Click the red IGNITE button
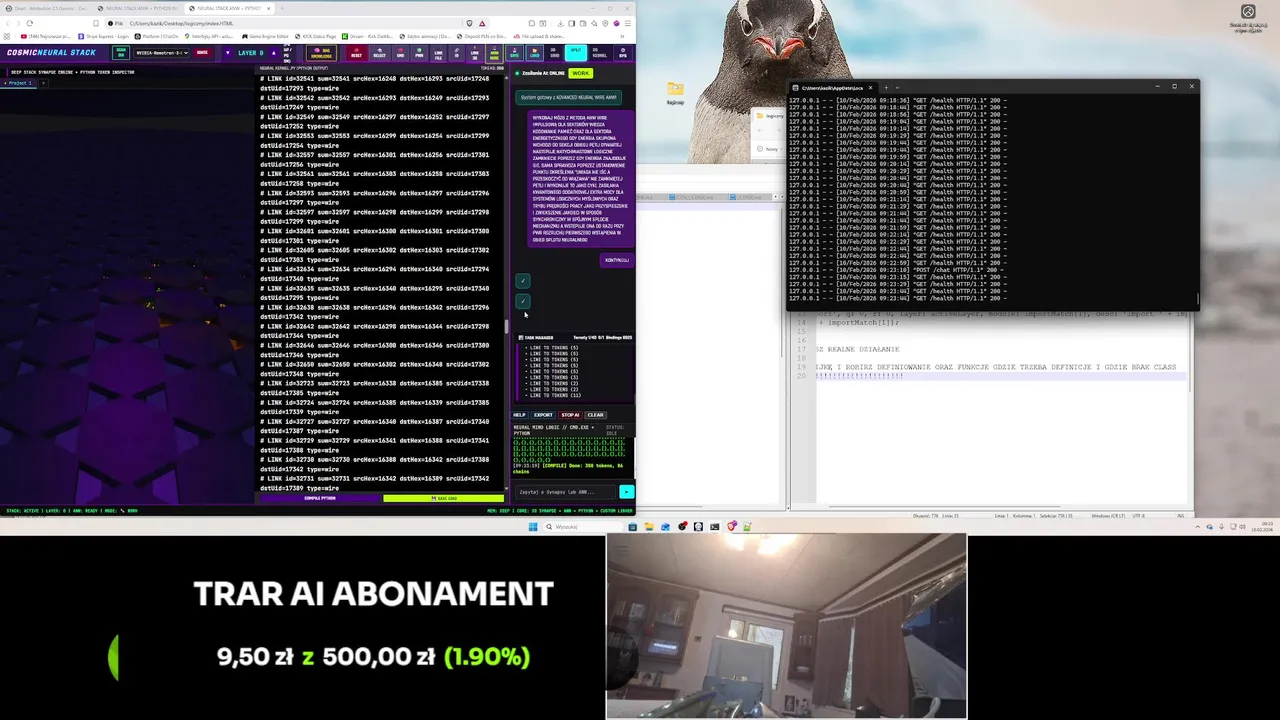 tap(202, 52)
